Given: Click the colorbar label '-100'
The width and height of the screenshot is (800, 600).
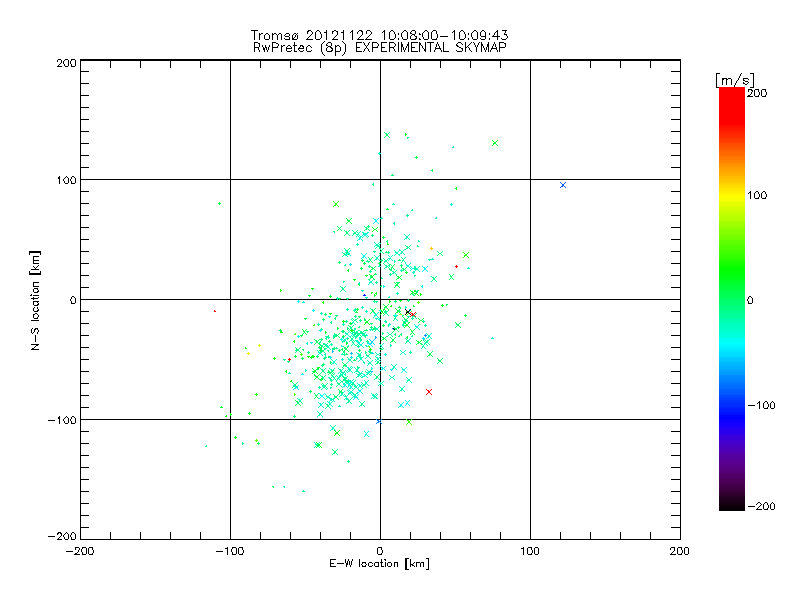Looking at the screenshot, I should click(761, 405).
